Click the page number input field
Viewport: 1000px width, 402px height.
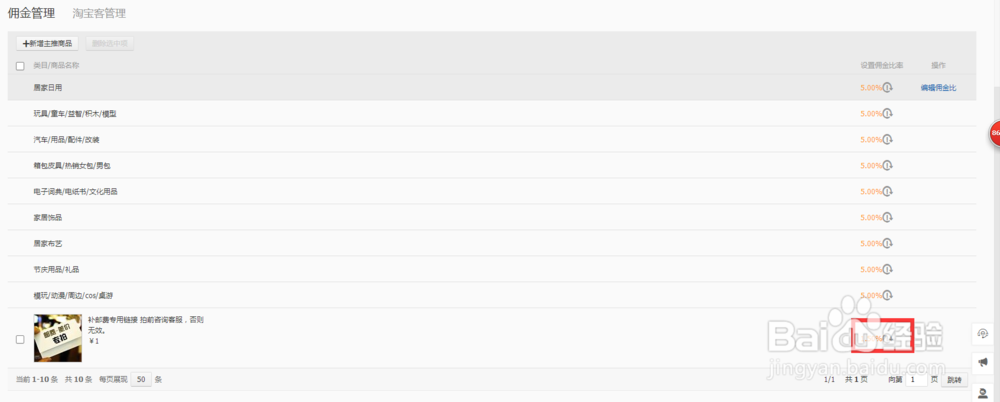tap(917, 380)
